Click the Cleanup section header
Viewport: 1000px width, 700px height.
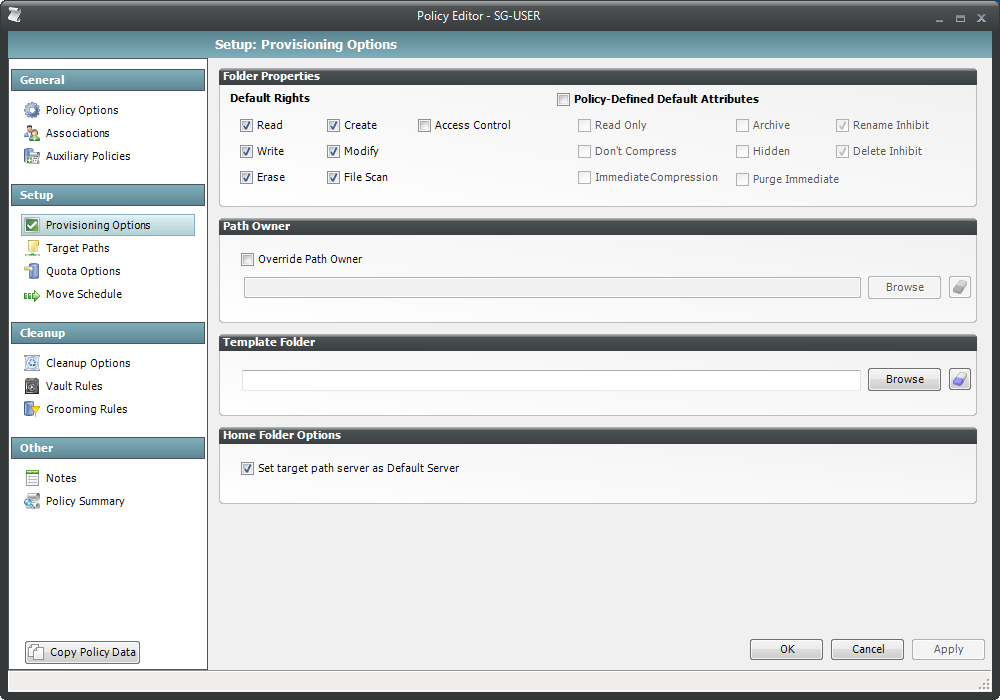(x=108, y=333)
